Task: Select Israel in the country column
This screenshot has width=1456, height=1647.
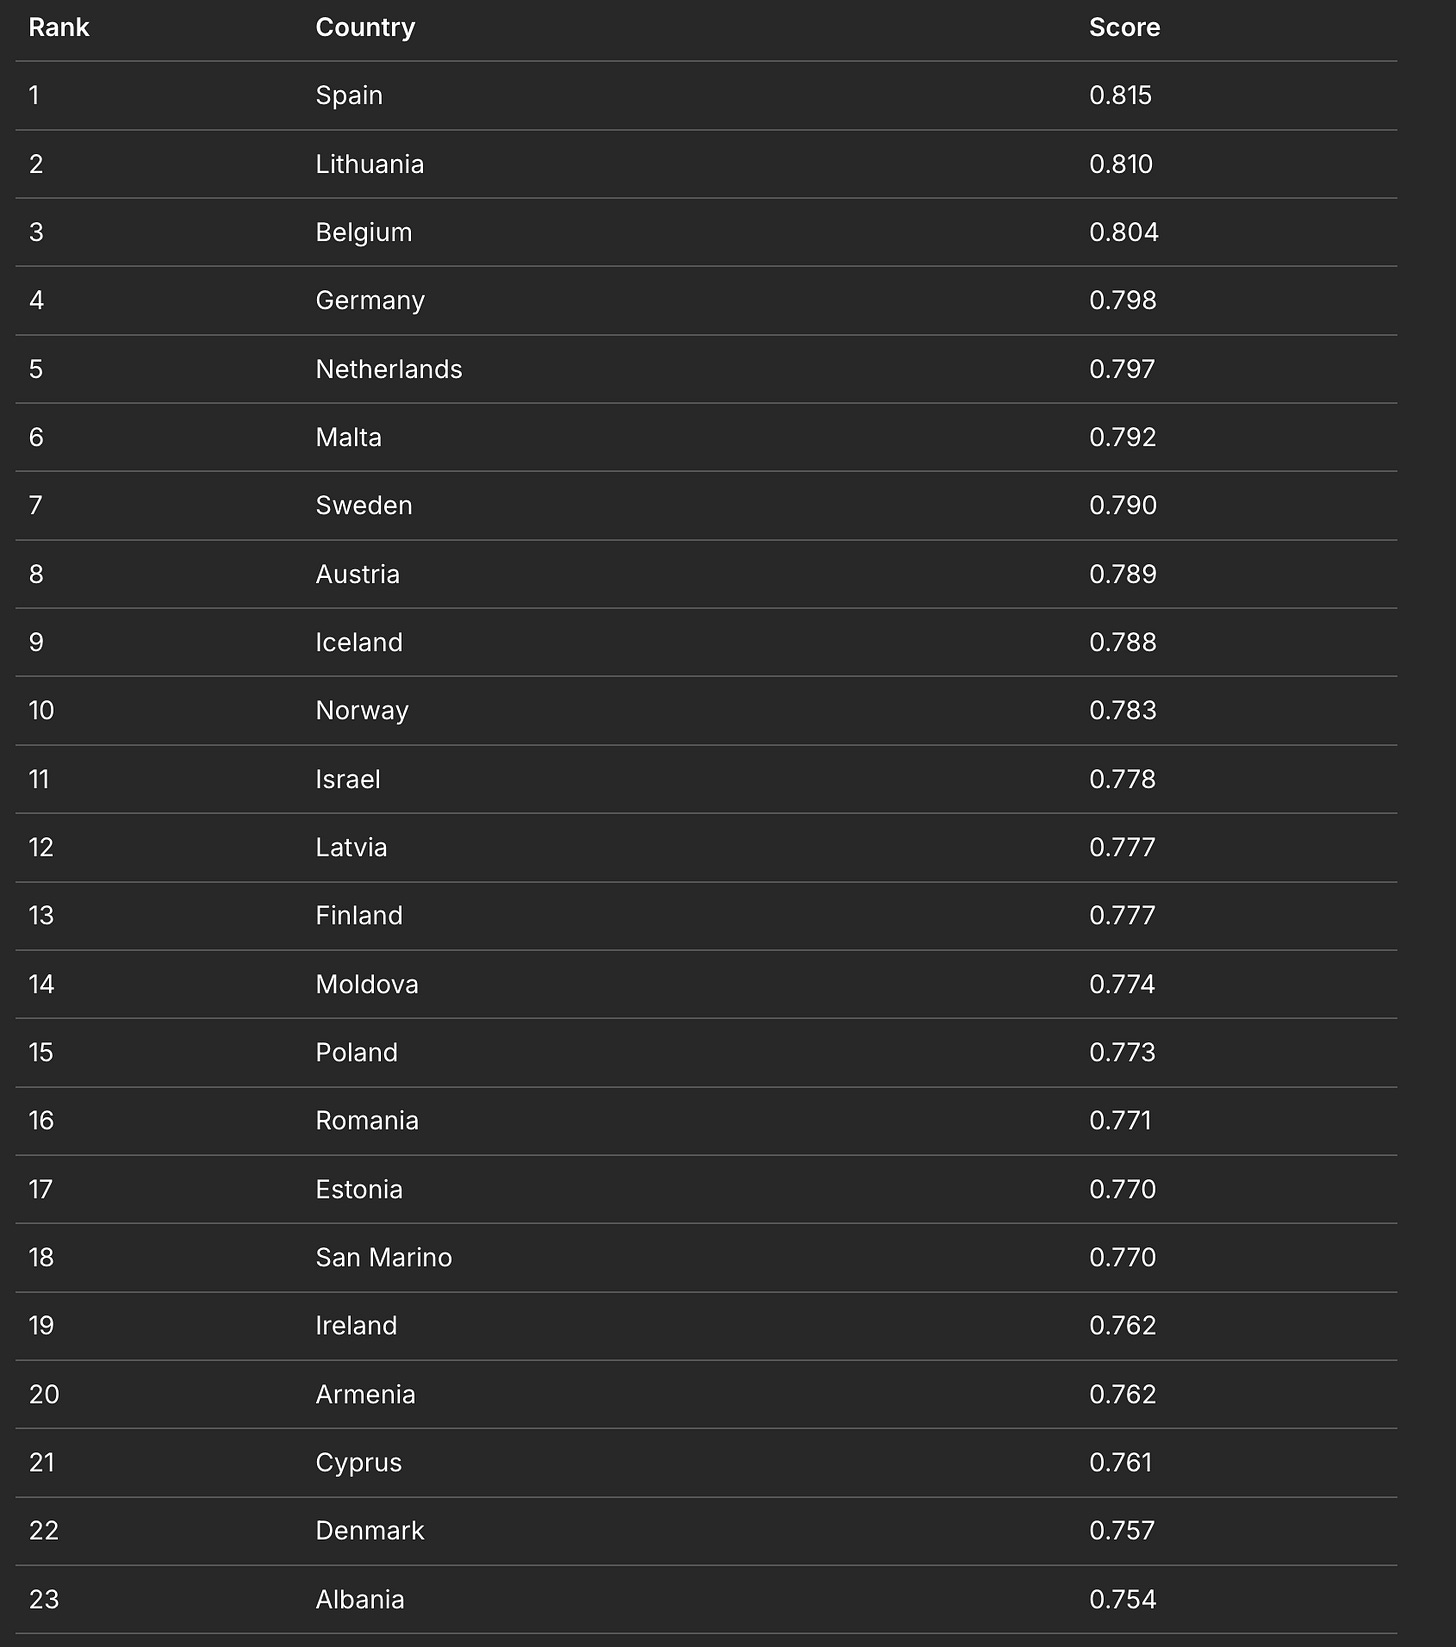Action: [348, 779]
